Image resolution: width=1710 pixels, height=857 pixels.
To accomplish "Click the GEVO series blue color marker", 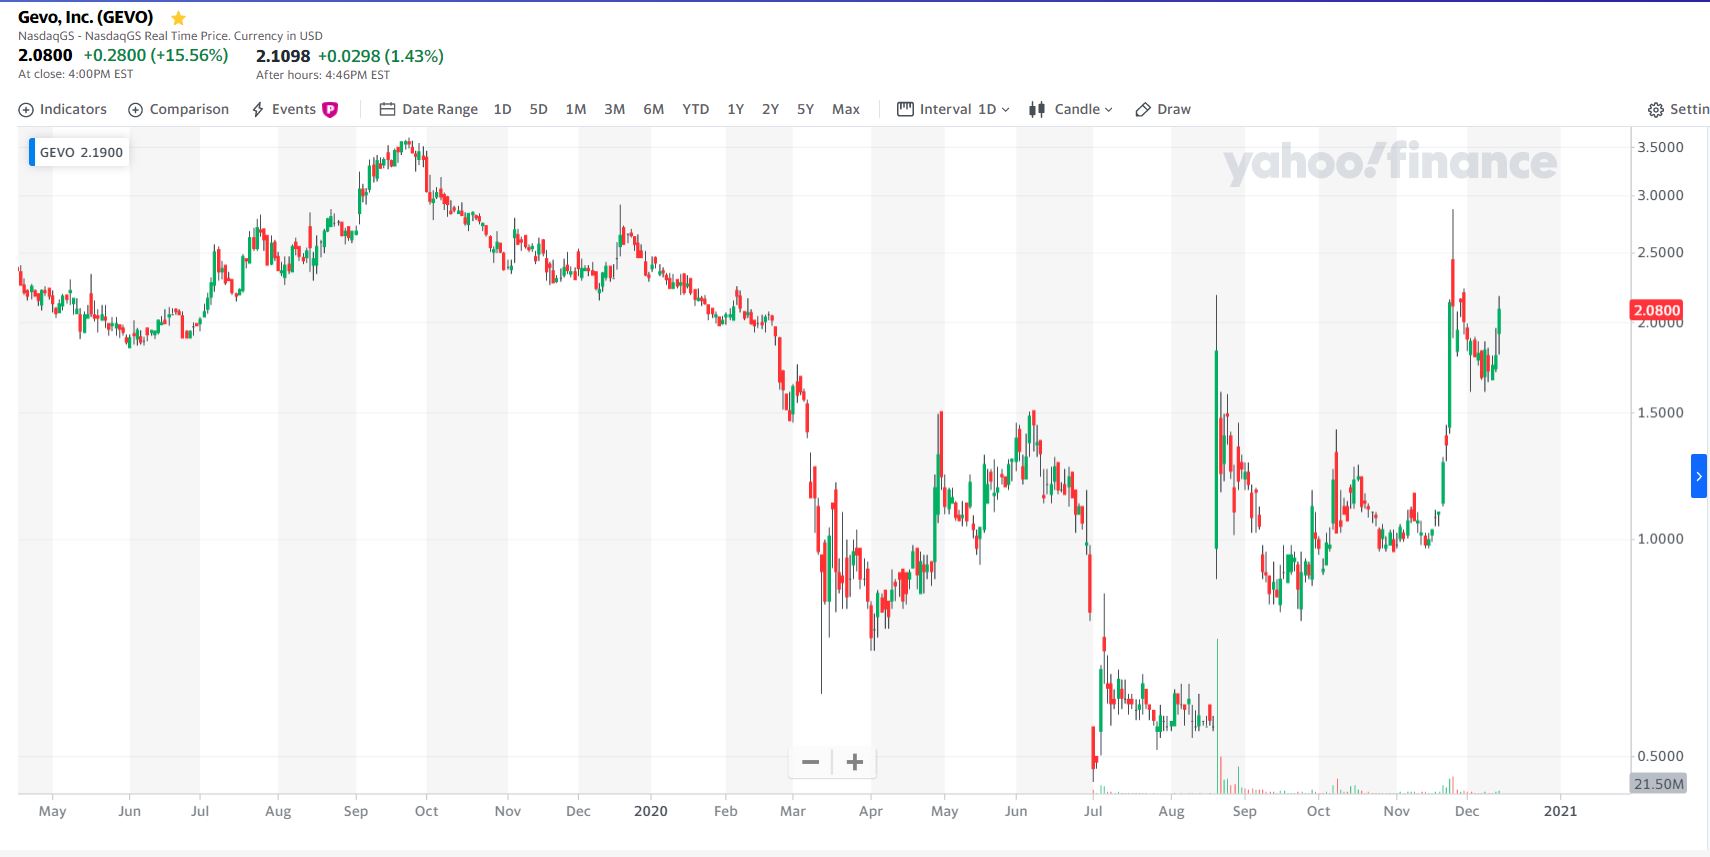I will [x=32, y=152].
